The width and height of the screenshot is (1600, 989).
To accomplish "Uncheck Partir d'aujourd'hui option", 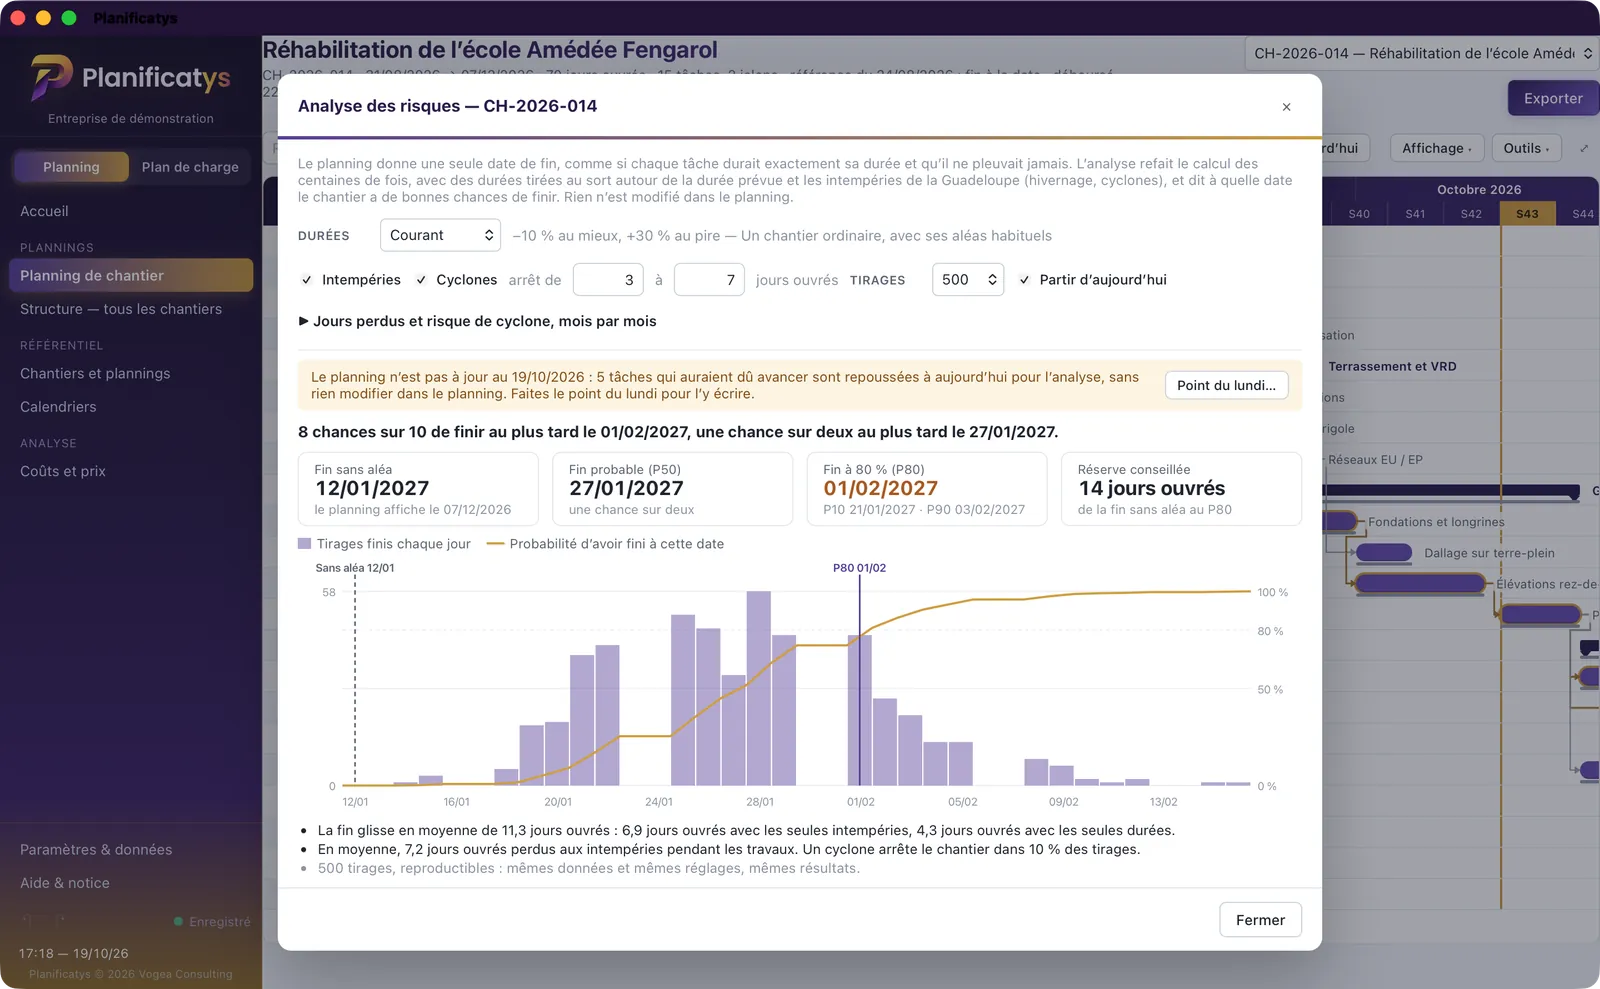I will tap(1024, 280).
